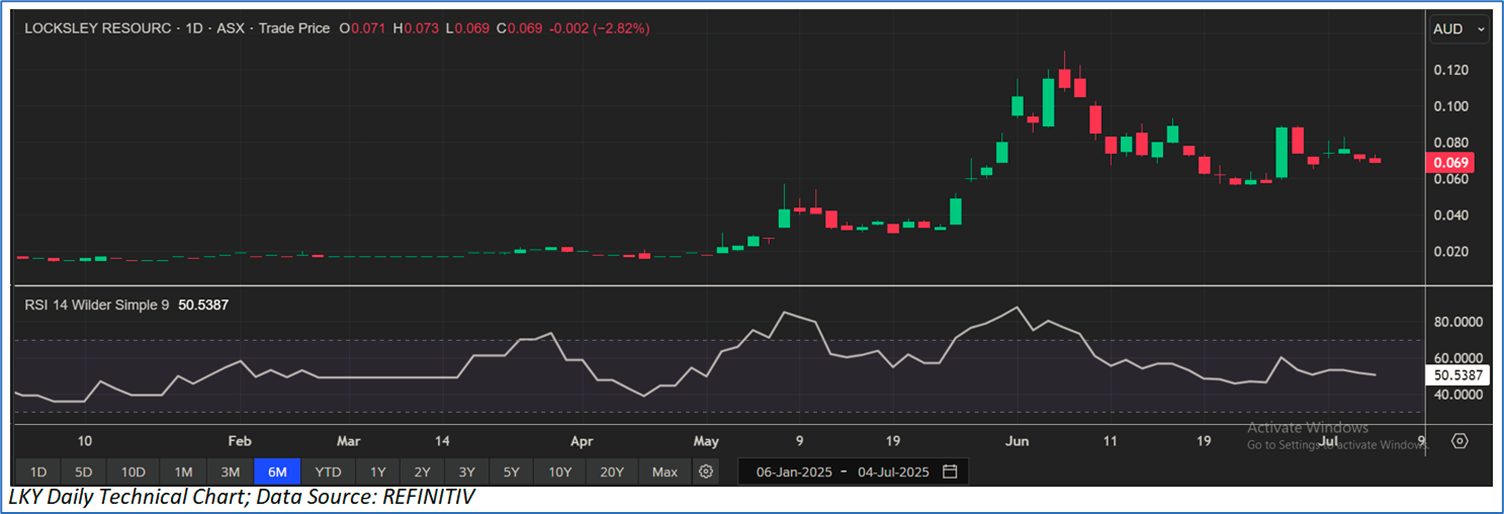Switch to the 2Y range

click(422, 472)
